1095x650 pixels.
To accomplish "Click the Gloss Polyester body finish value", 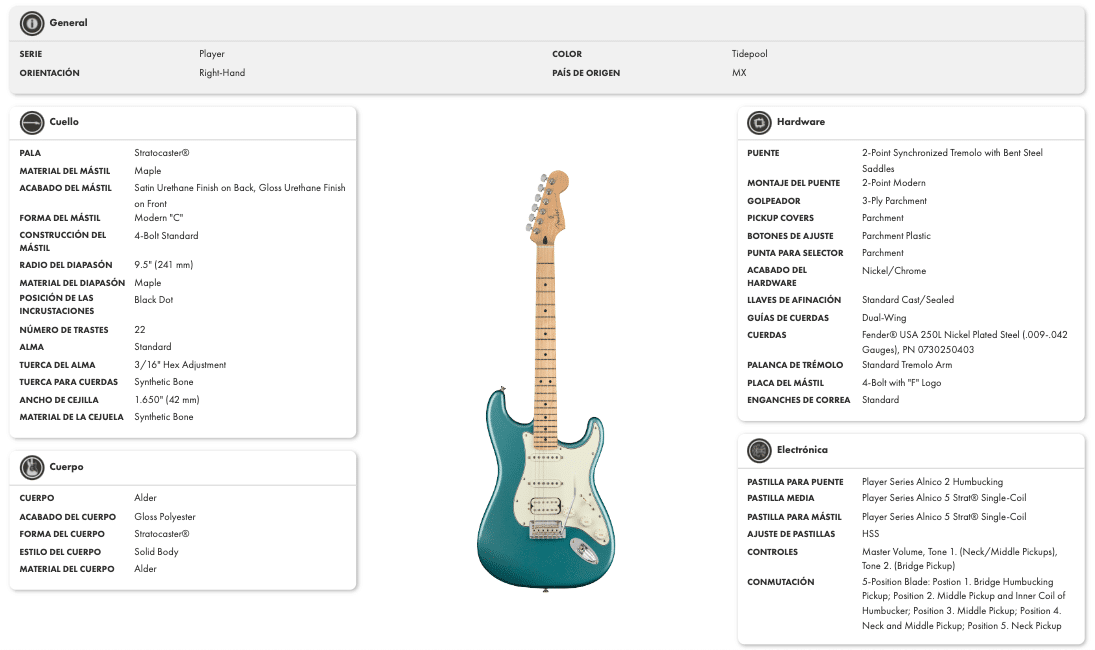I will (x=165, y=517).
